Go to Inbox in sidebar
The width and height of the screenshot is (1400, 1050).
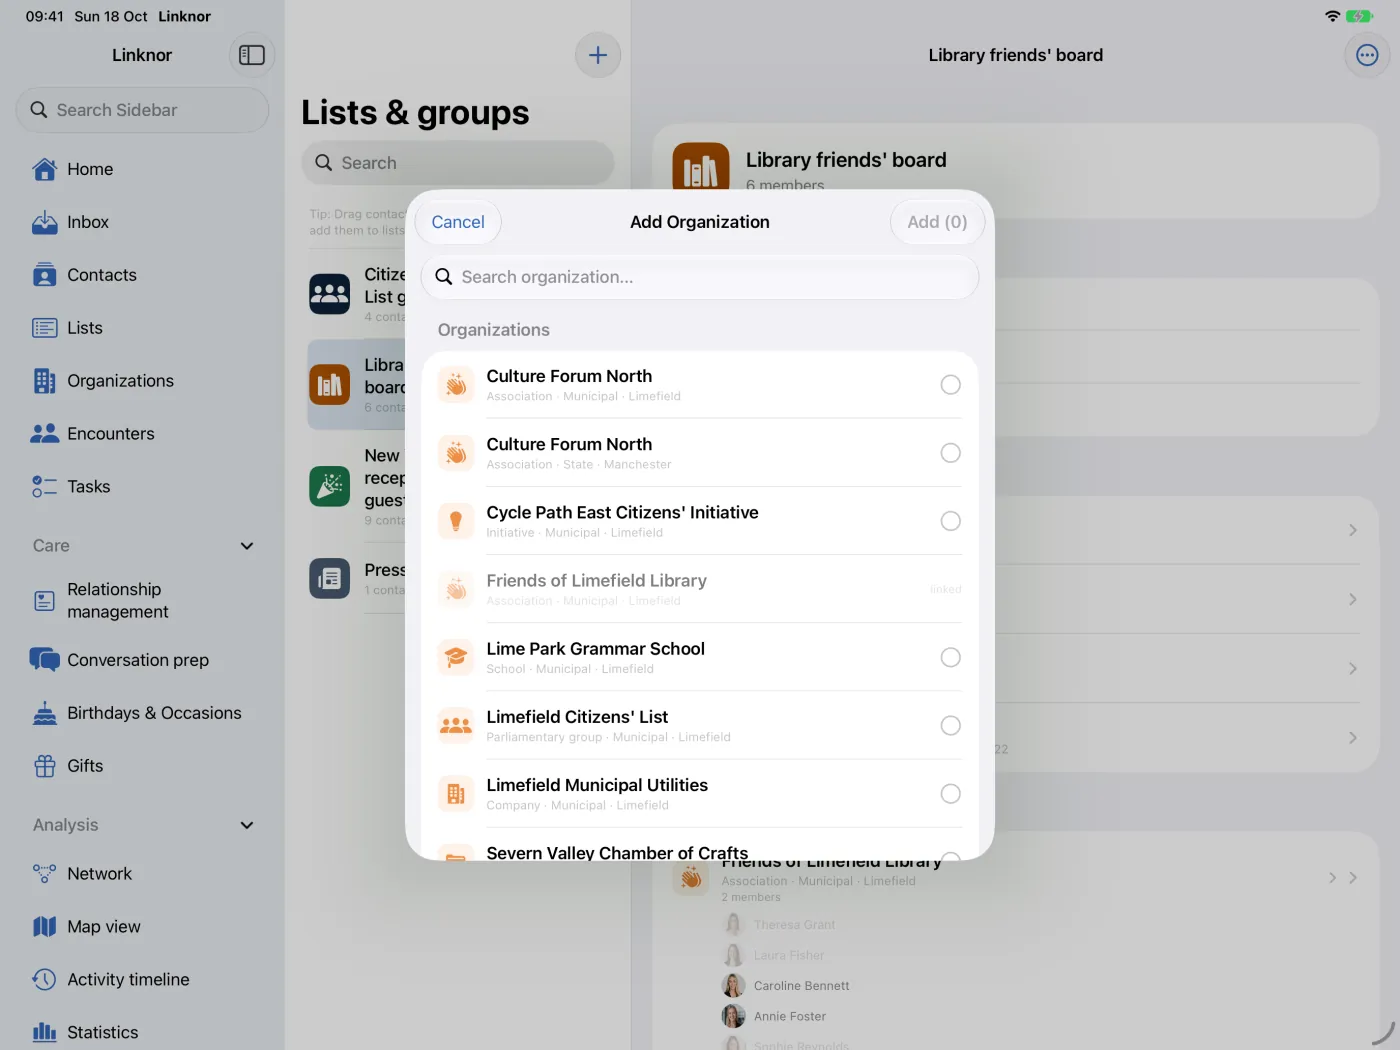[x=142, y=222]
